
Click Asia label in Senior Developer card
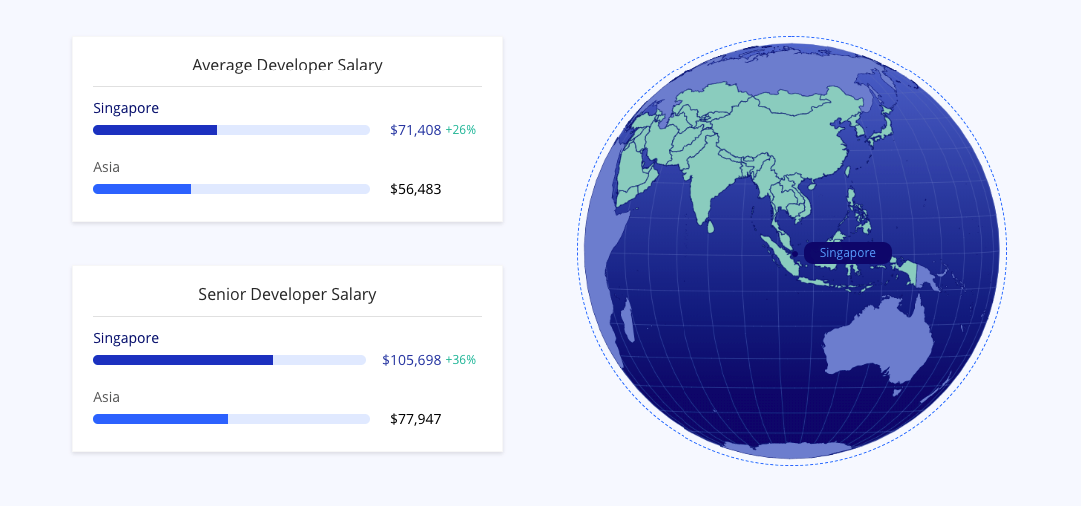106,397
